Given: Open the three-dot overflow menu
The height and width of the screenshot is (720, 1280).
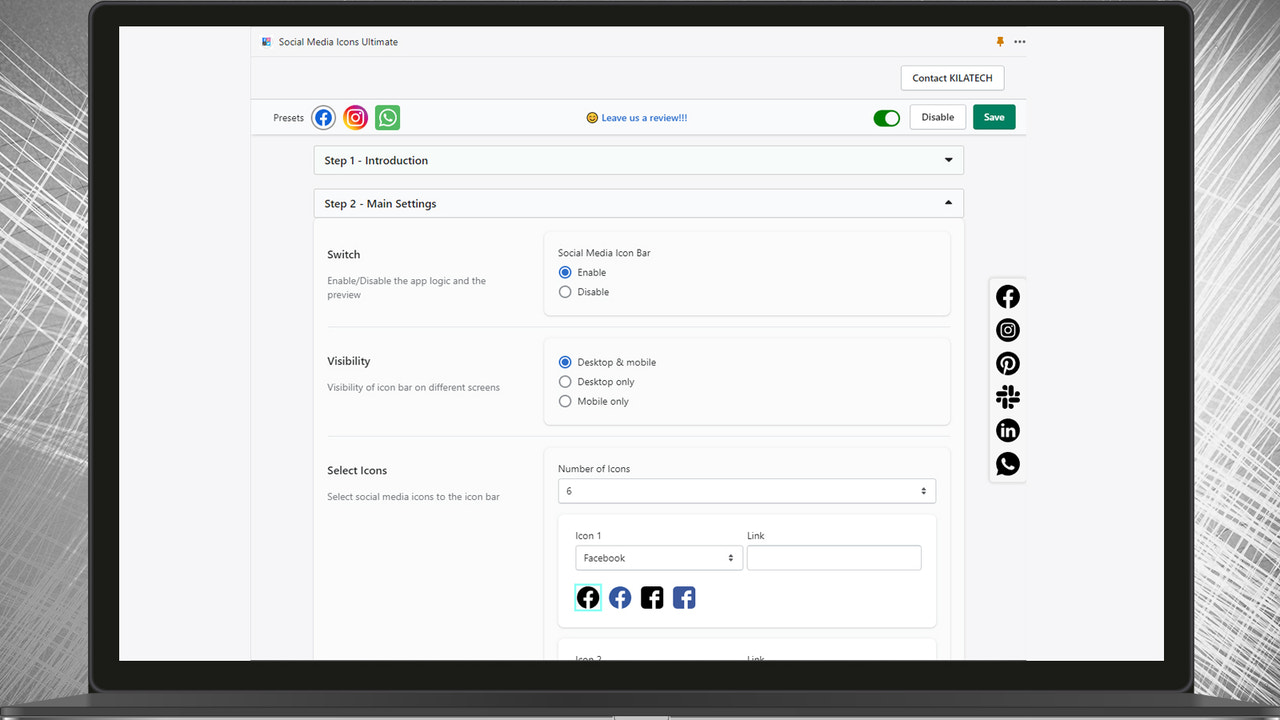Looking at the screenshot, I should 1019,41.
